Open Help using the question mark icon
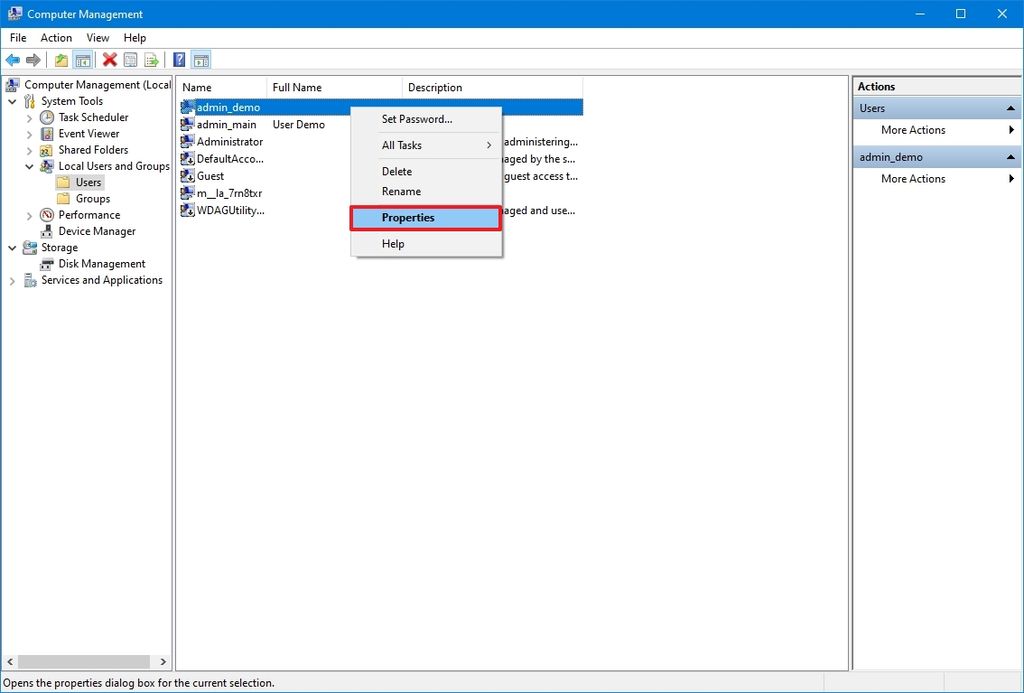The width and height of the screenshot is (1024, 693). [179, 59]
